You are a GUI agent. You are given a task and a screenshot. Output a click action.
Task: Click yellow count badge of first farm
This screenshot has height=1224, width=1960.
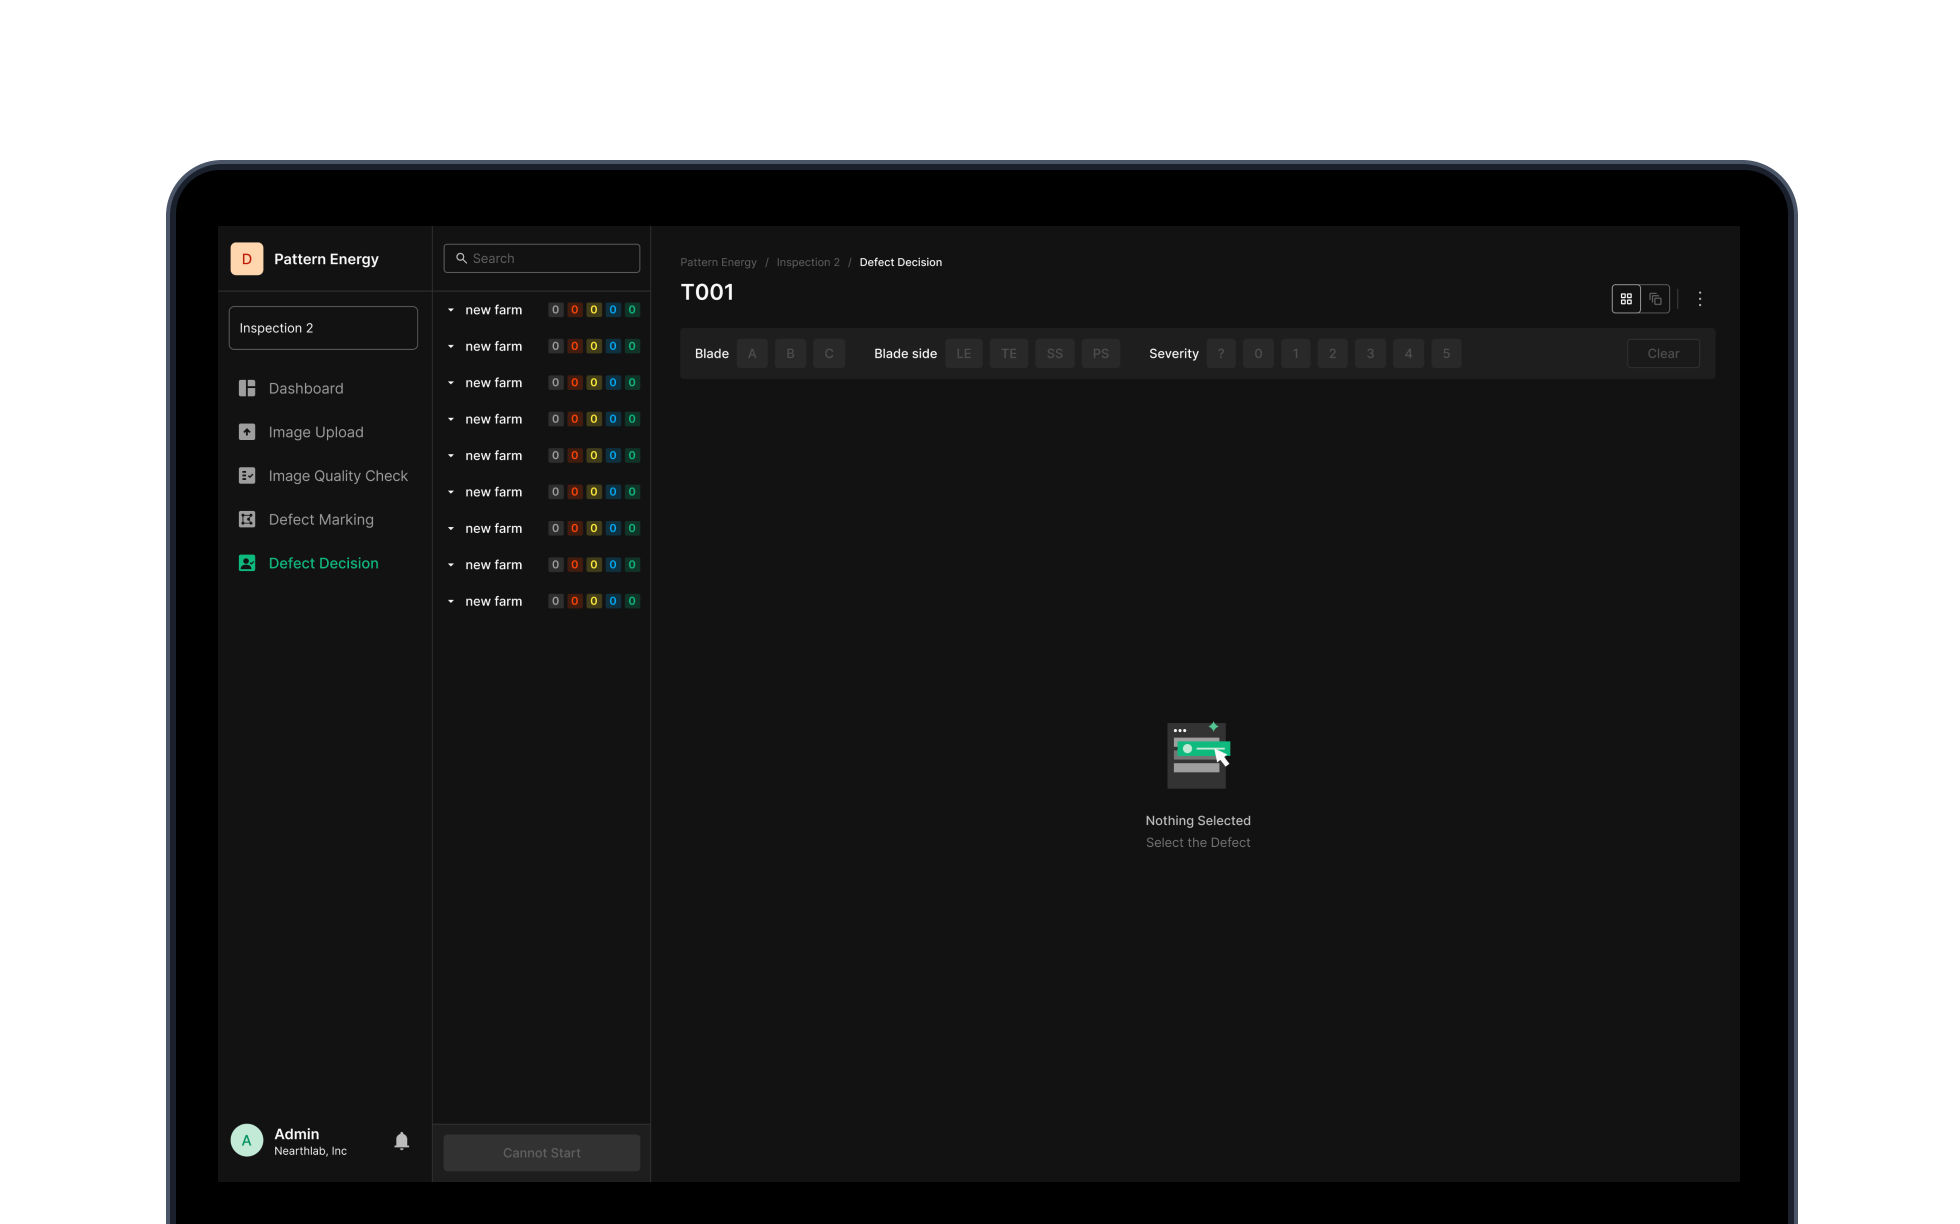point(594,310)
